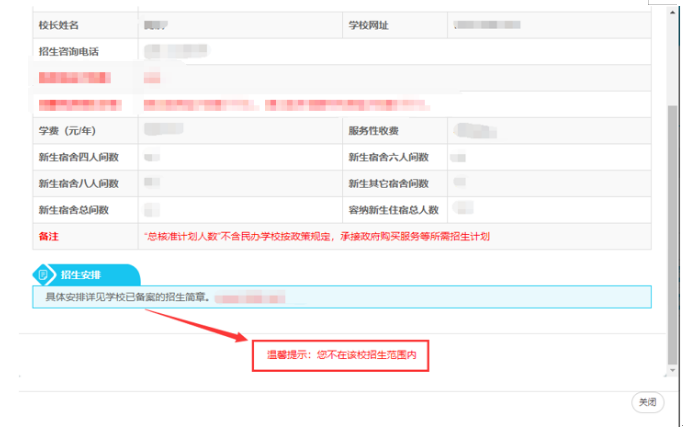
Task: Click the 容纳新生住宿总人数 label
Action: [x=393, y=210]
